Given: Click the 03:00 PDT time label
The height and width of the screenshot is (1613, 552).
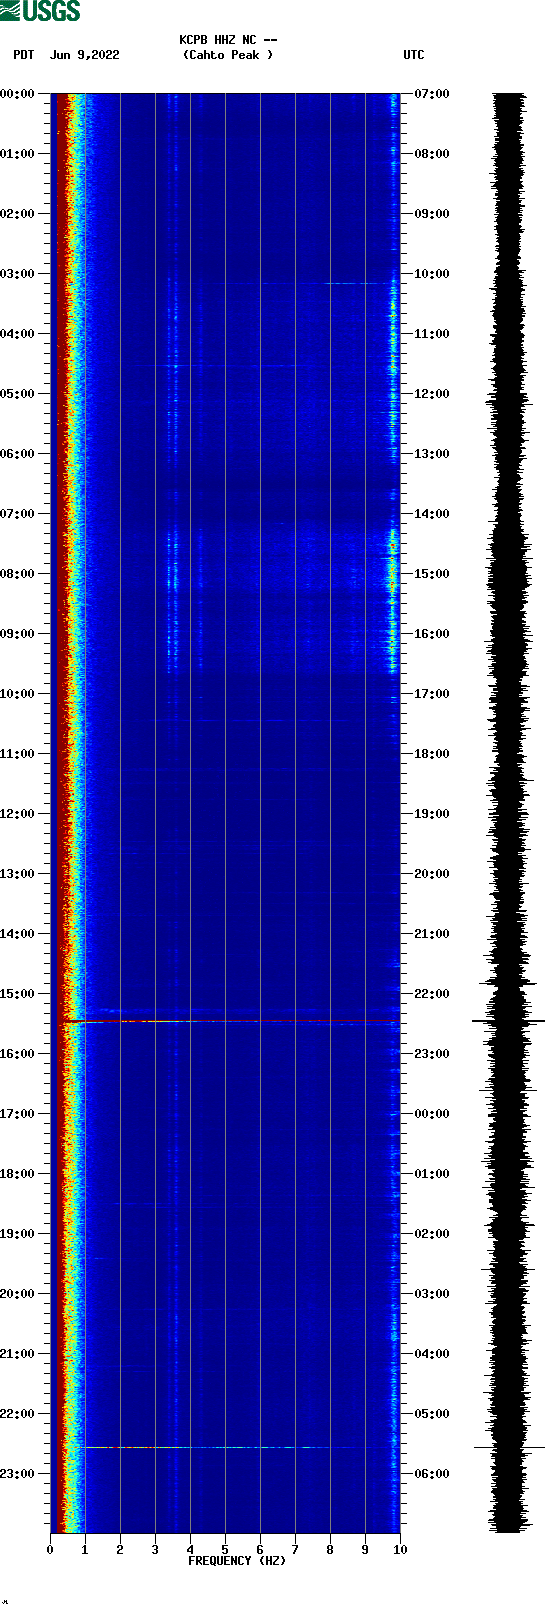Looking at the screenshot, I should click(x=17, y=274).
